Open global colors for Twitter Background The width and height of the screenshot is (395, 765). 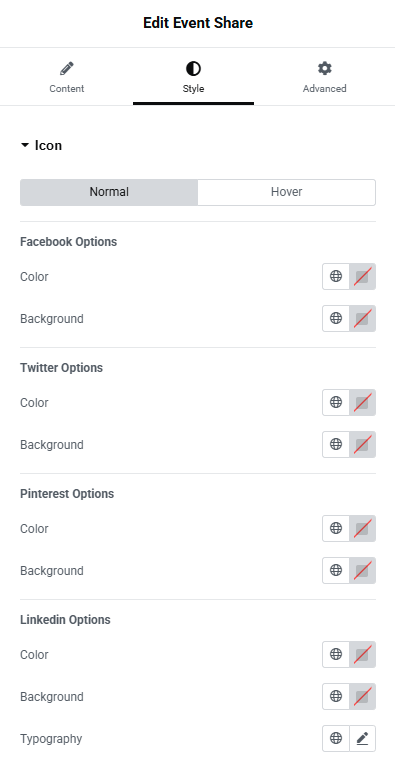click(x=336, y=444)
